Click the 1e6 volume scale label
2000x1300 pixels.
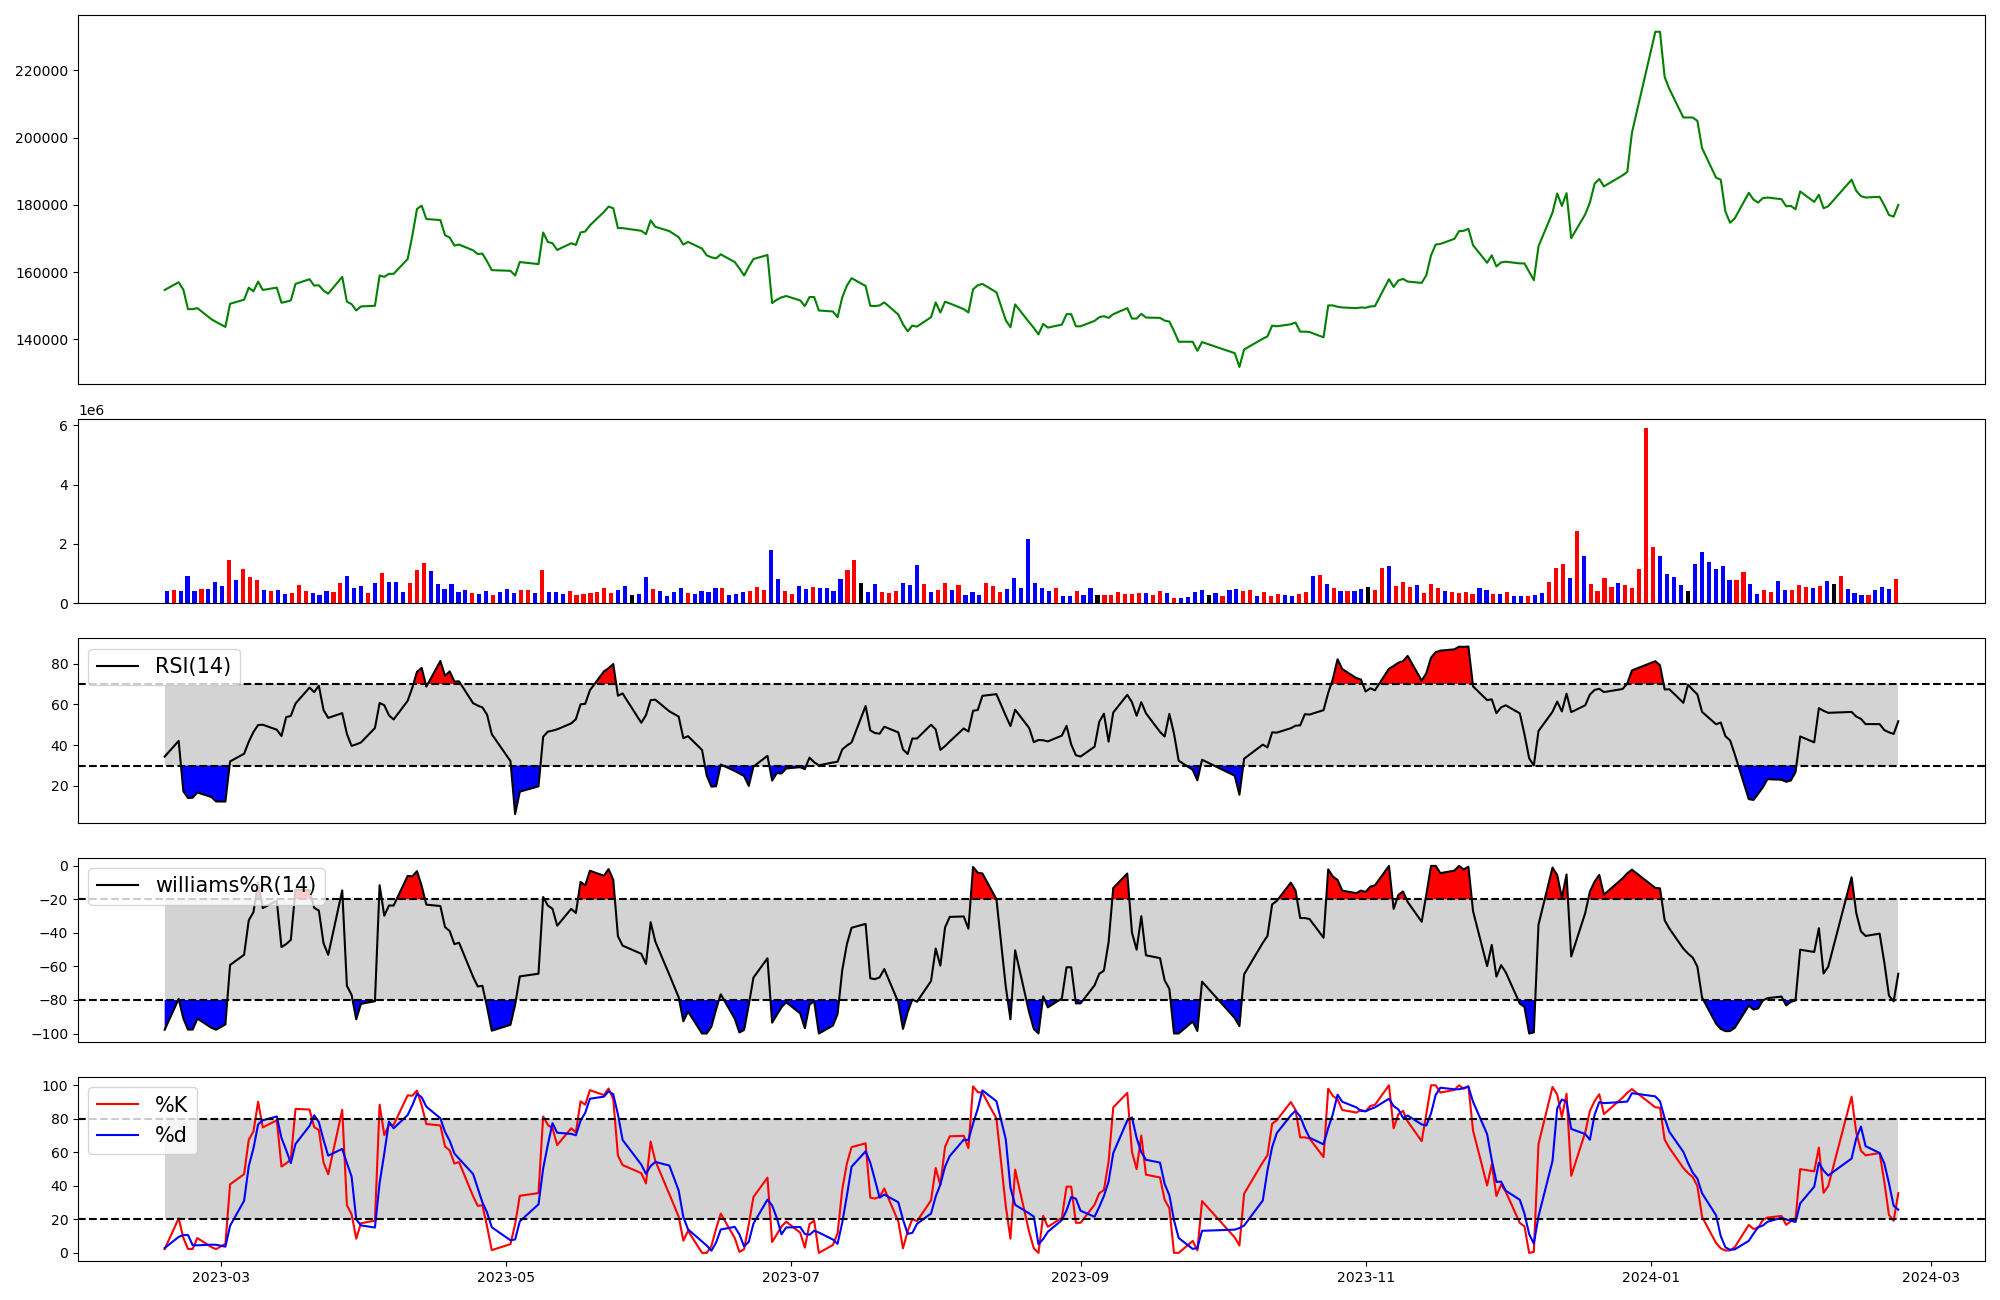pos(91,411)
